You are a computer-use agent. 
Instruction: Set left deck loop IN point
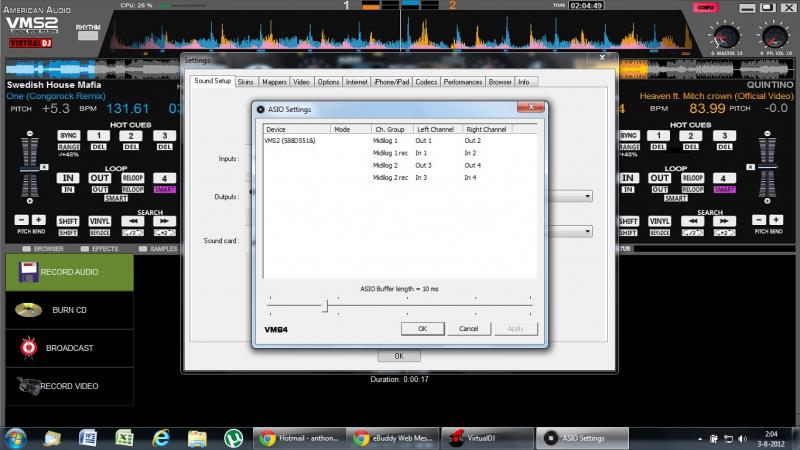(x=68, y=178)
